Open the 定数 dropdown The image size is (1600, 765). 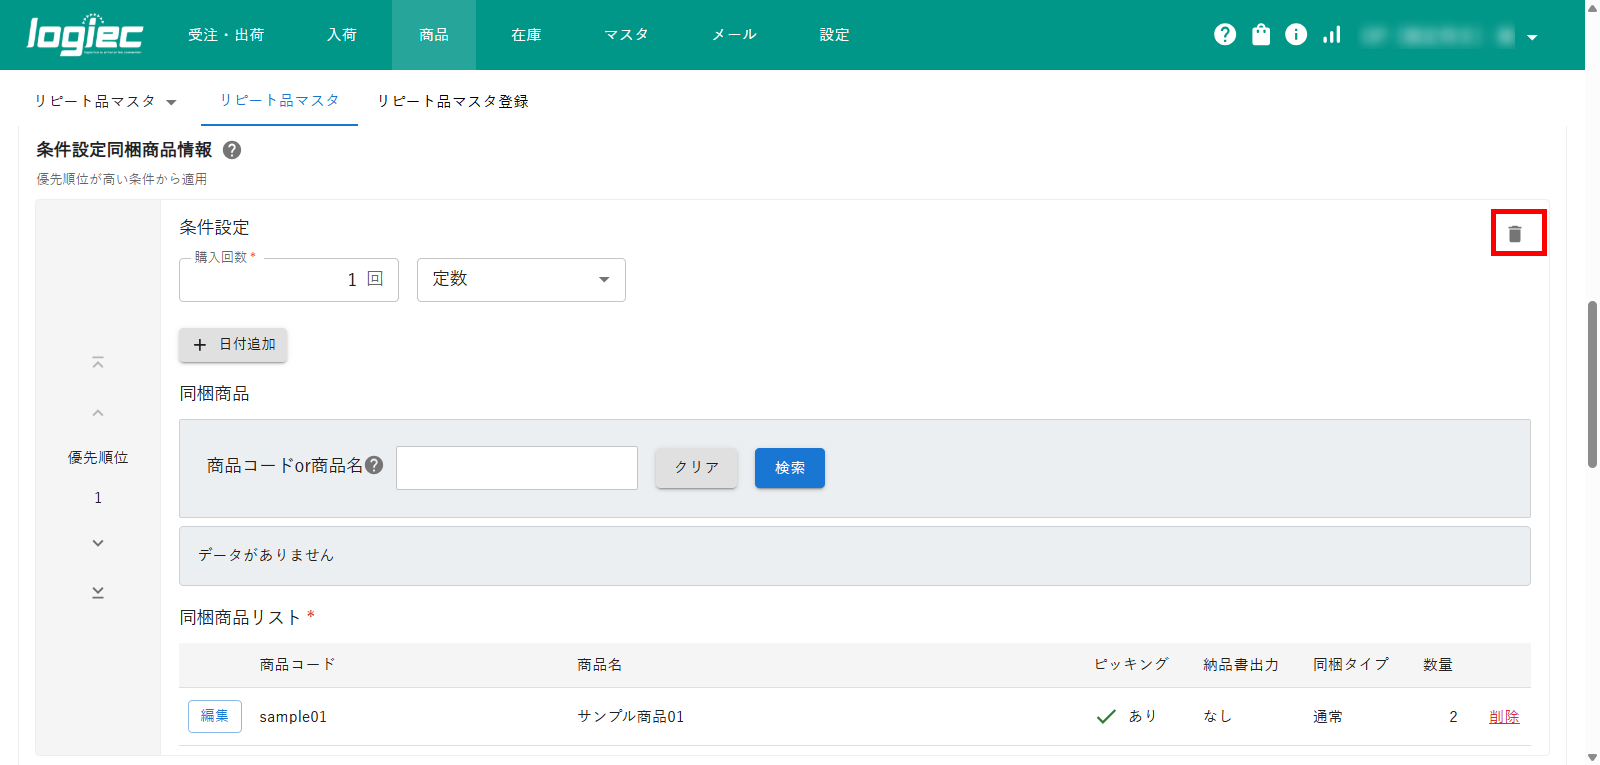pos(521,280)
